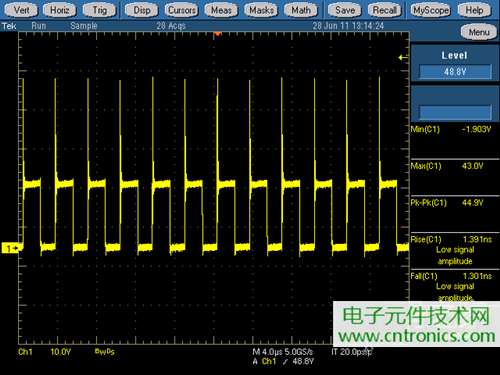The image size is (500, 375).
Task: Click the IT 20.0ps/pt readout
Action: coord(352,352)
